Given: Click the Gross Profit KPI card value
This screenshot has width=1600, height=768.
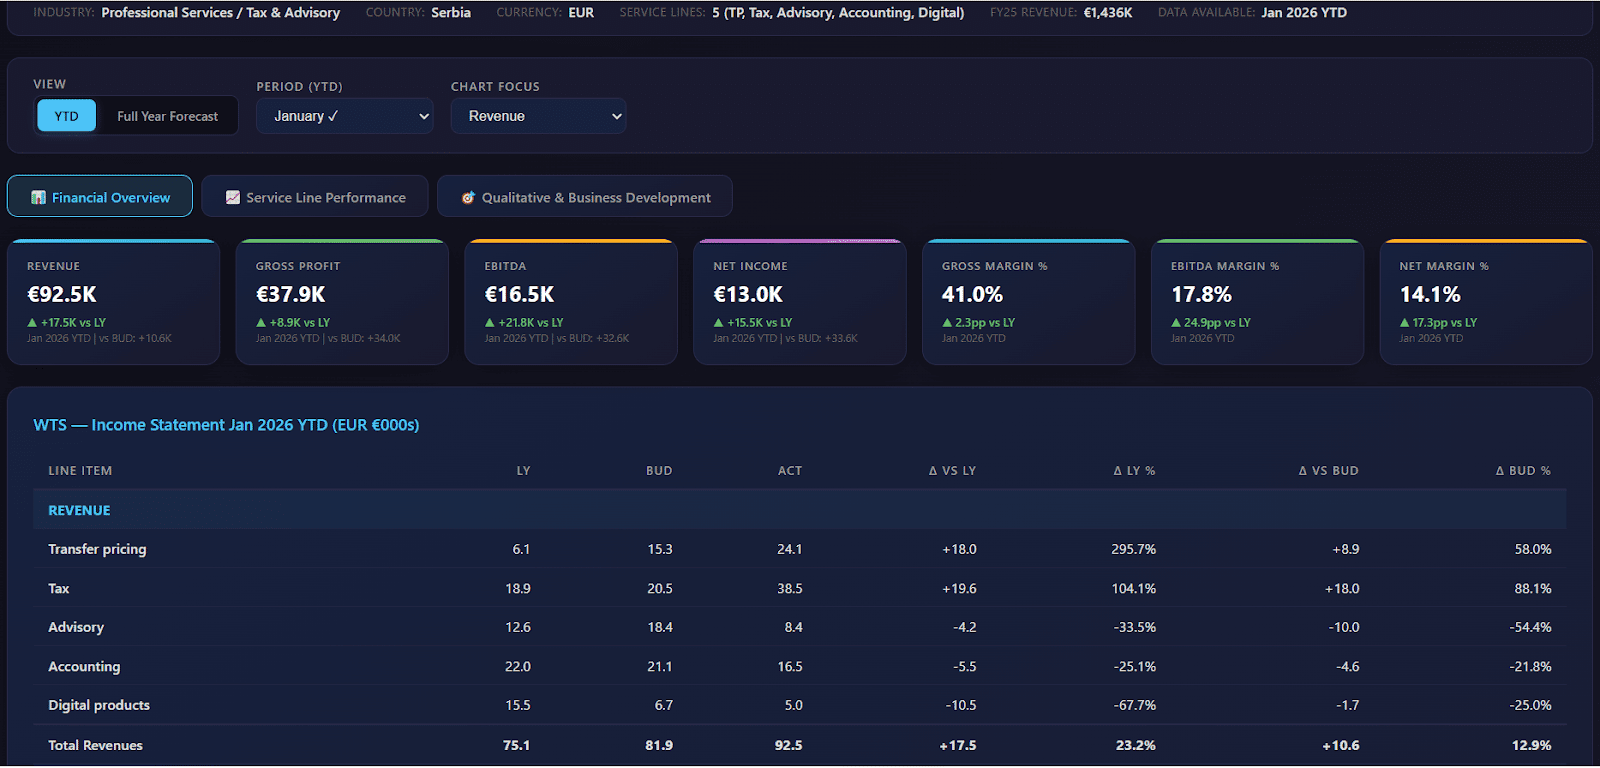Looking at the screenshot, I should pos(291,295).
